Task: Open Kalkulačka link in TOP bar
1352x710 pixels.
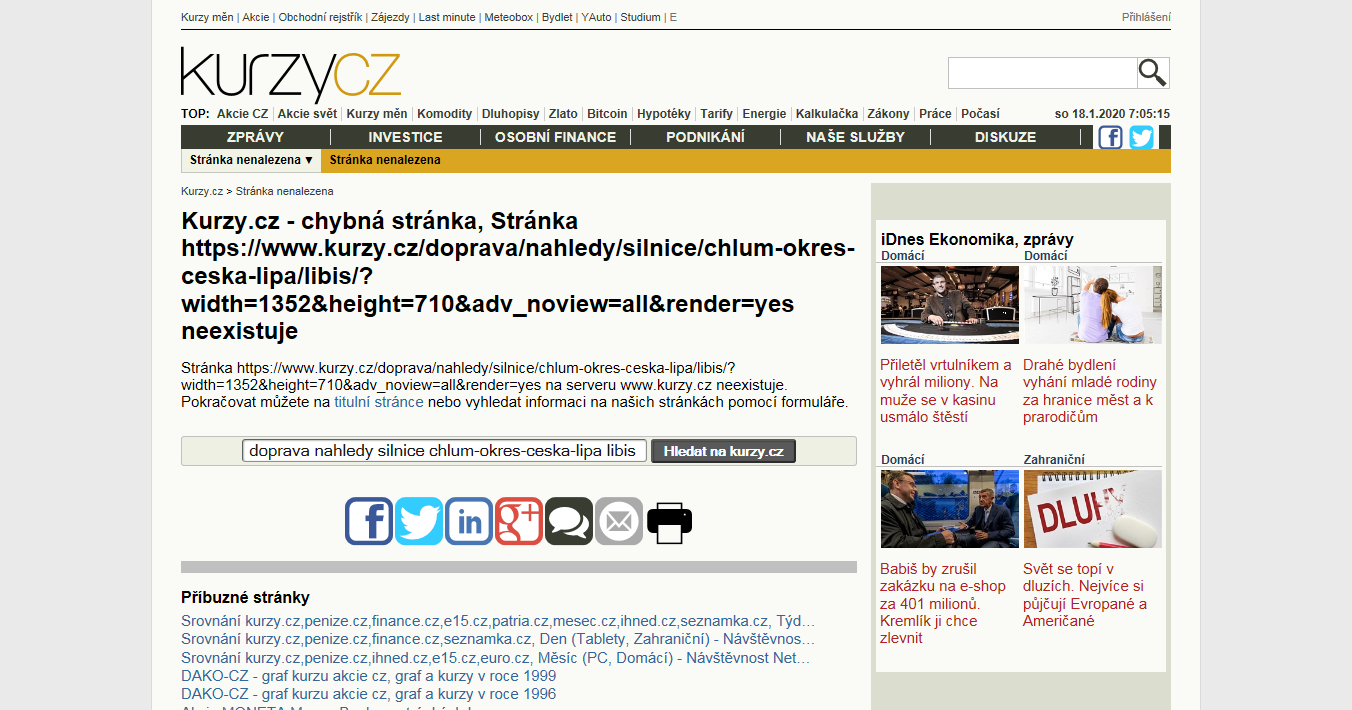Action: 827,114
